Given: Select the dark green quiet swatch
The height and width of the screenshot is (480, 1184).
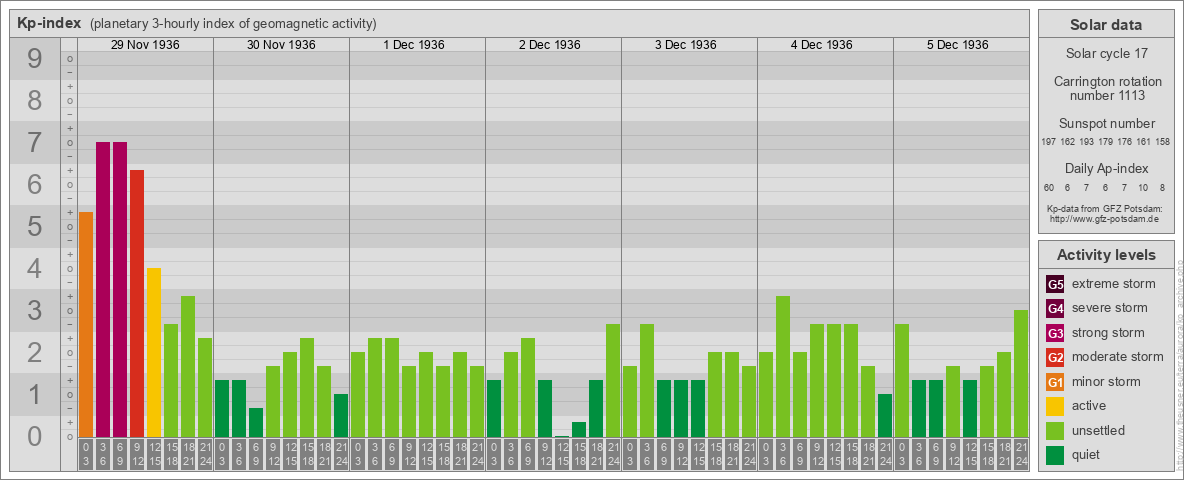Looking at the screenshot, I should coord(1055,455).
